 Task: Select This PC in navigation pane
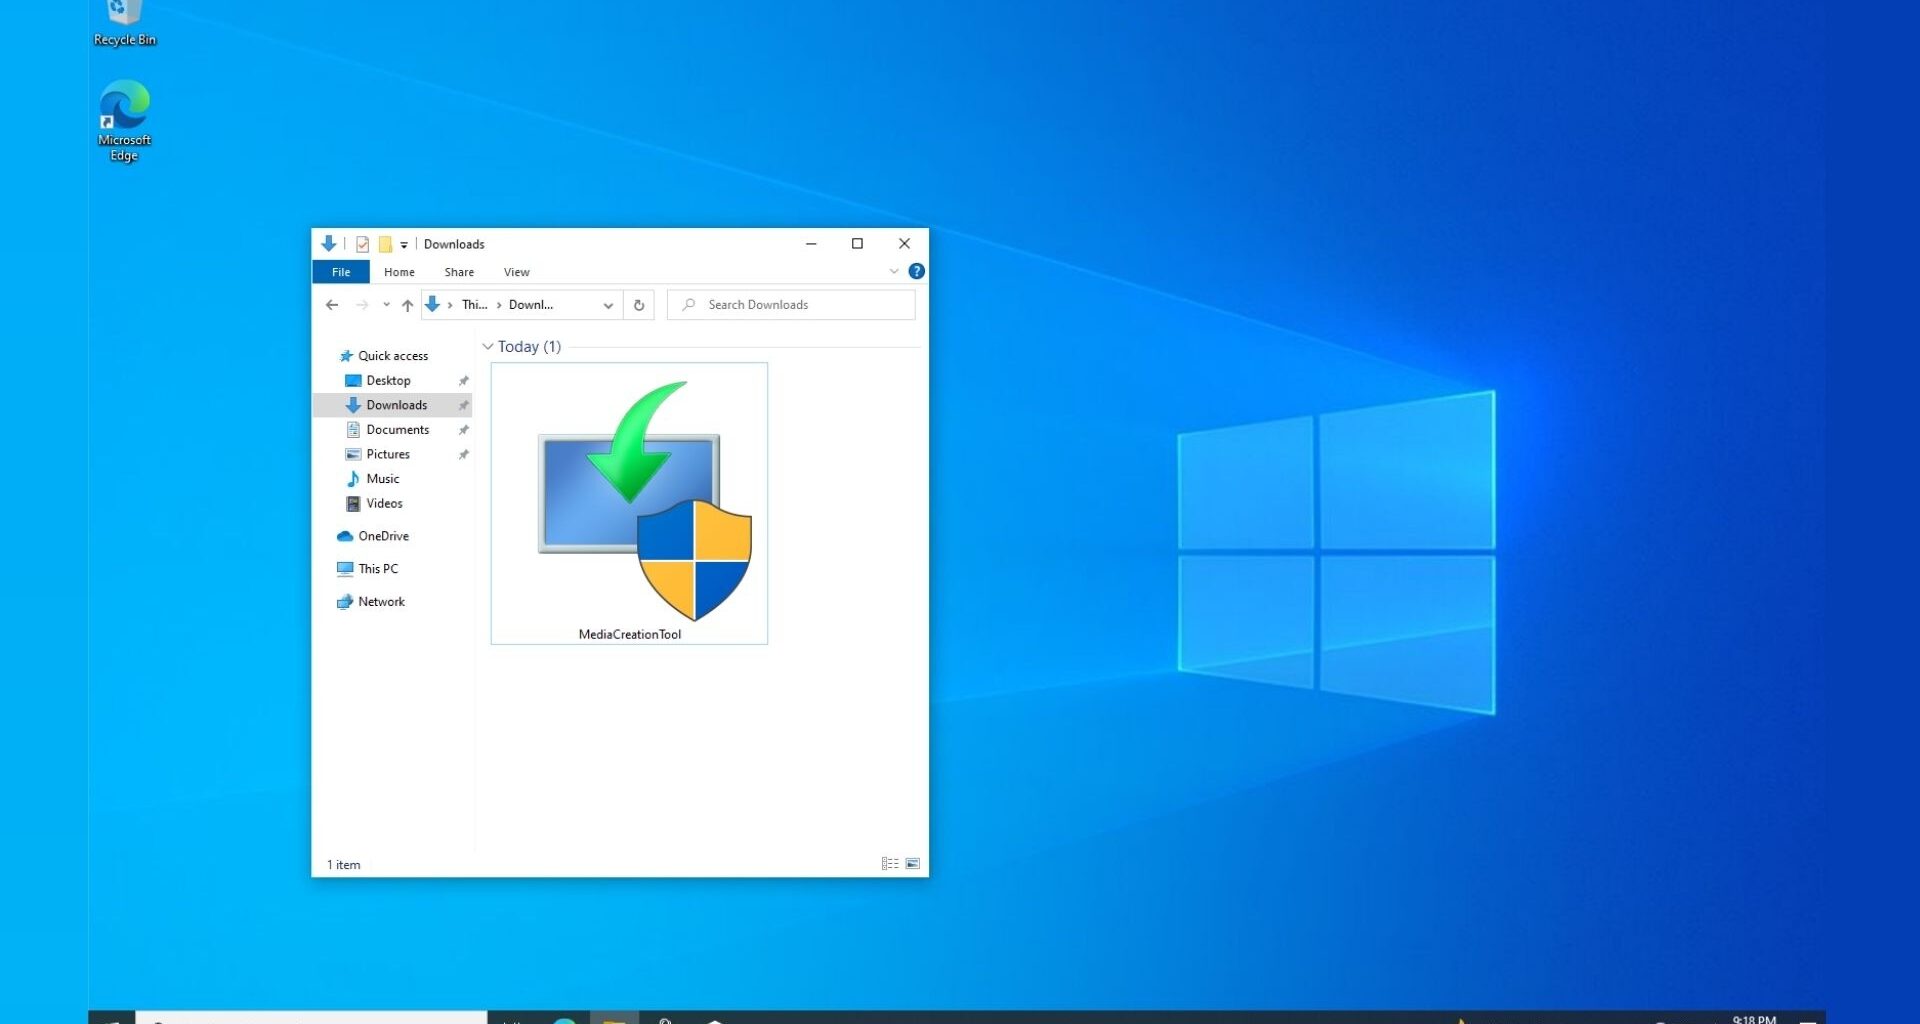tap(378, 569)
